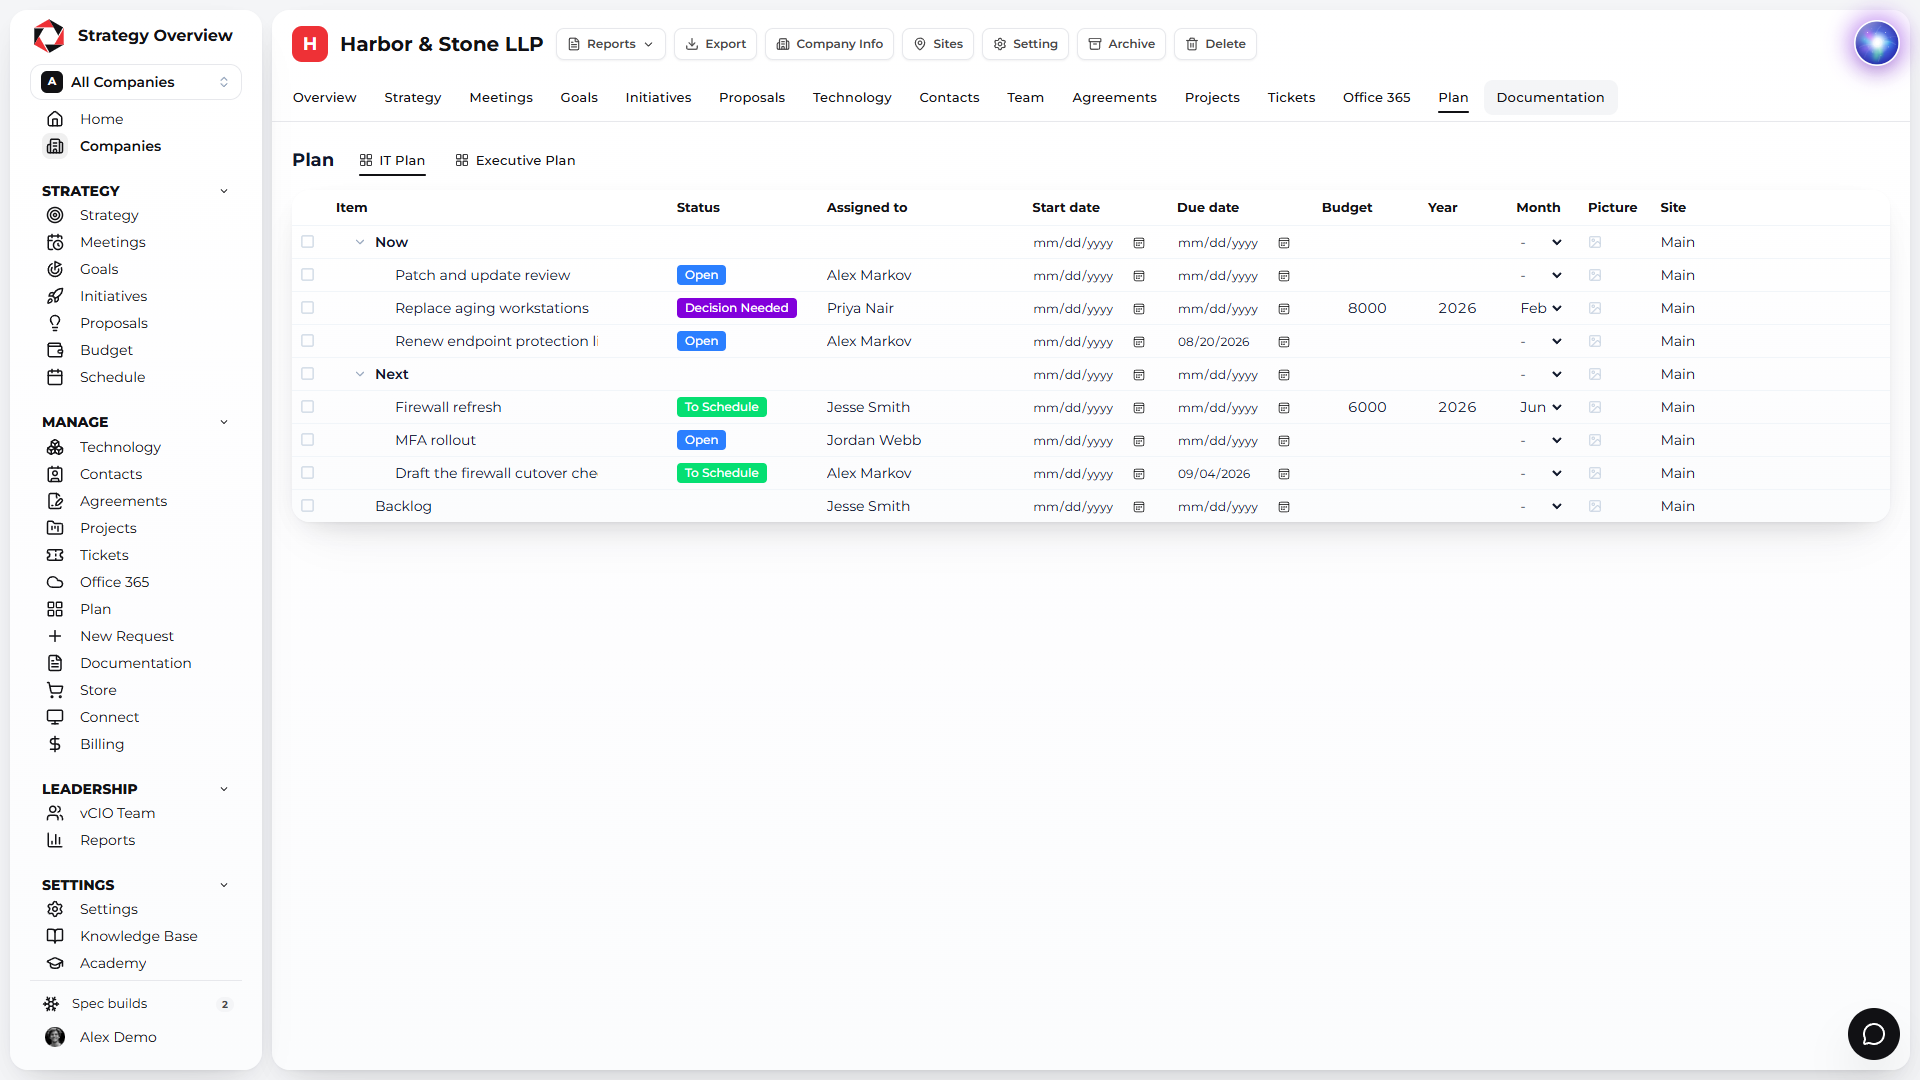Select the Firewall refresh row checkbox
This screenshot has height=1080, width=1920.
[x=307, y=407]
